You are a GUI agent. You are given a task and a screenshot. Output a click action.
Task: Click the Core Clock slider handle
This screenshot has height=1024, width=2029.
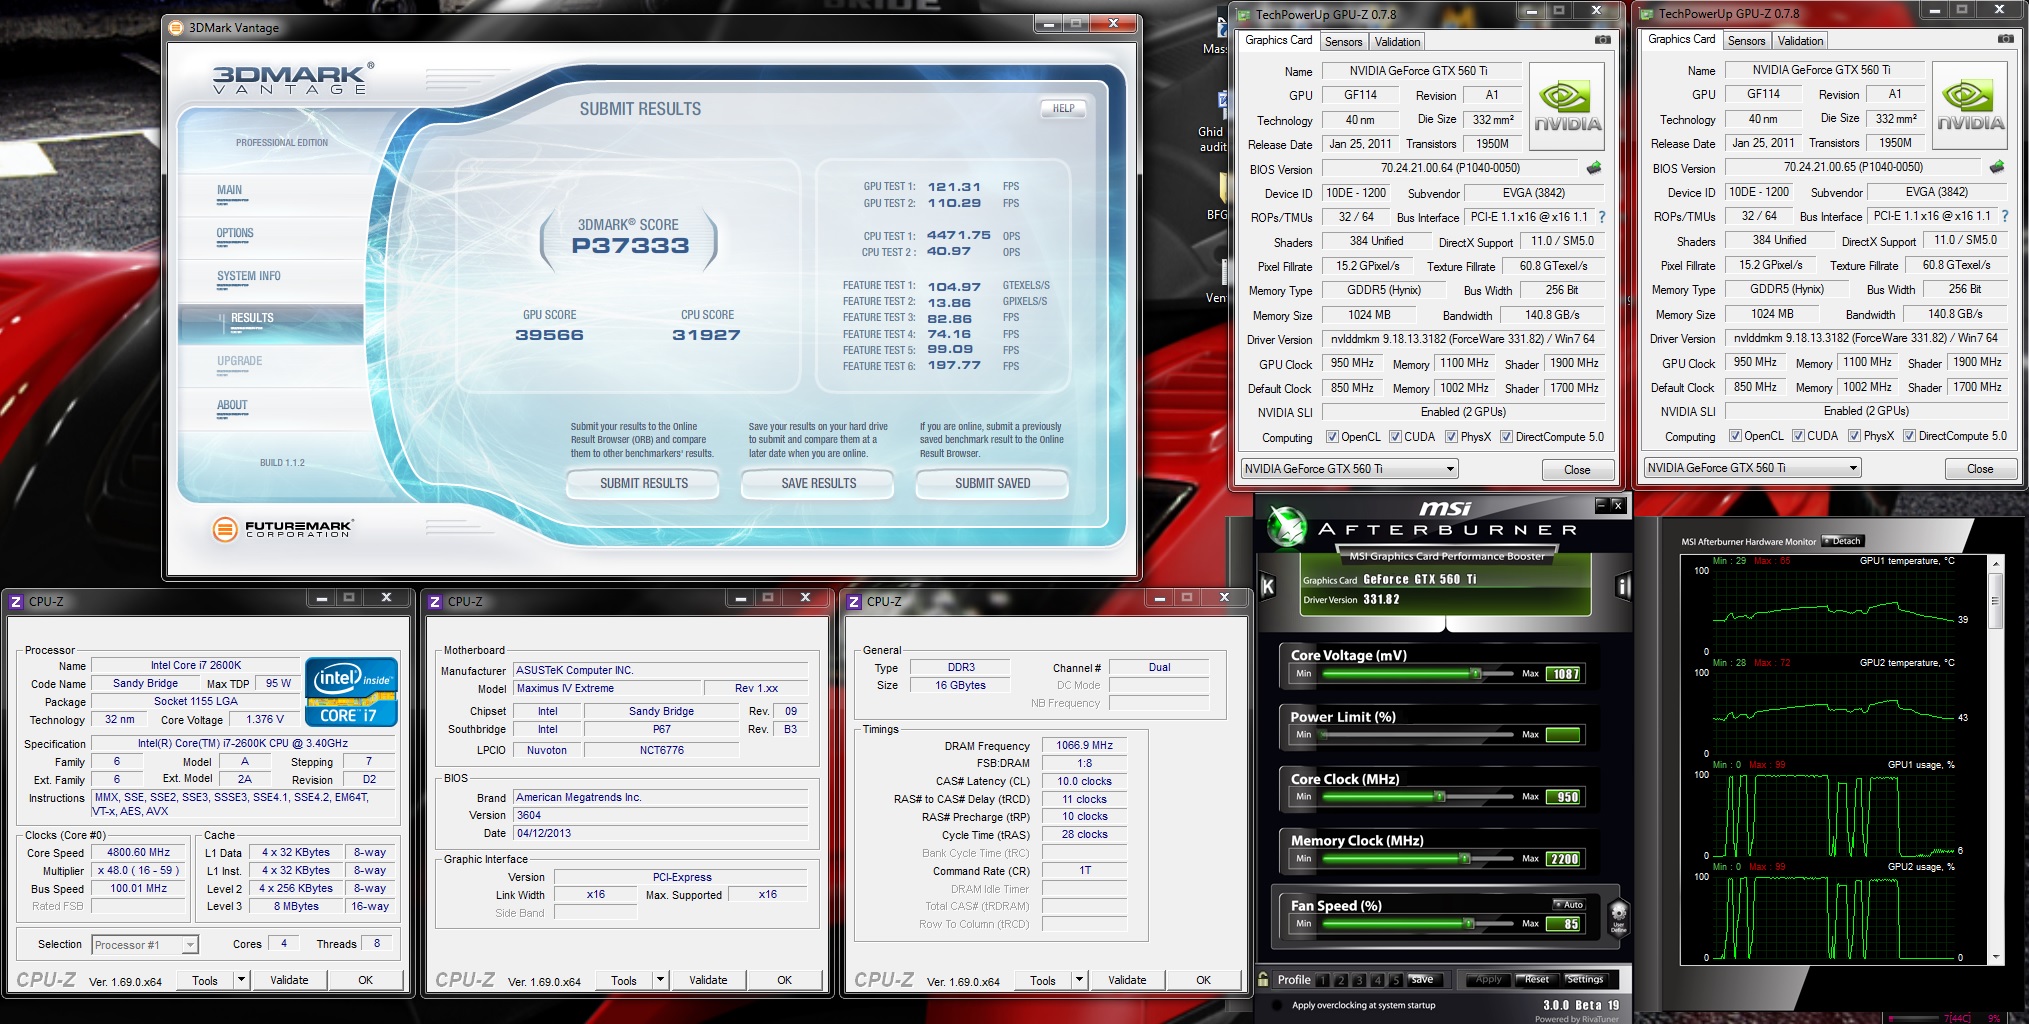(x=1440, y=797)
